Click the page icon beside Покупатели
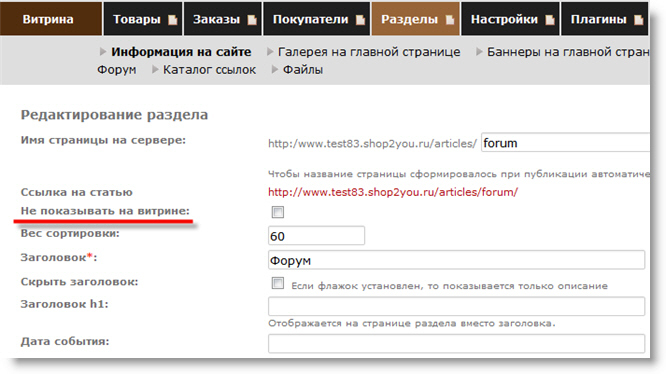 pos(360,20)
